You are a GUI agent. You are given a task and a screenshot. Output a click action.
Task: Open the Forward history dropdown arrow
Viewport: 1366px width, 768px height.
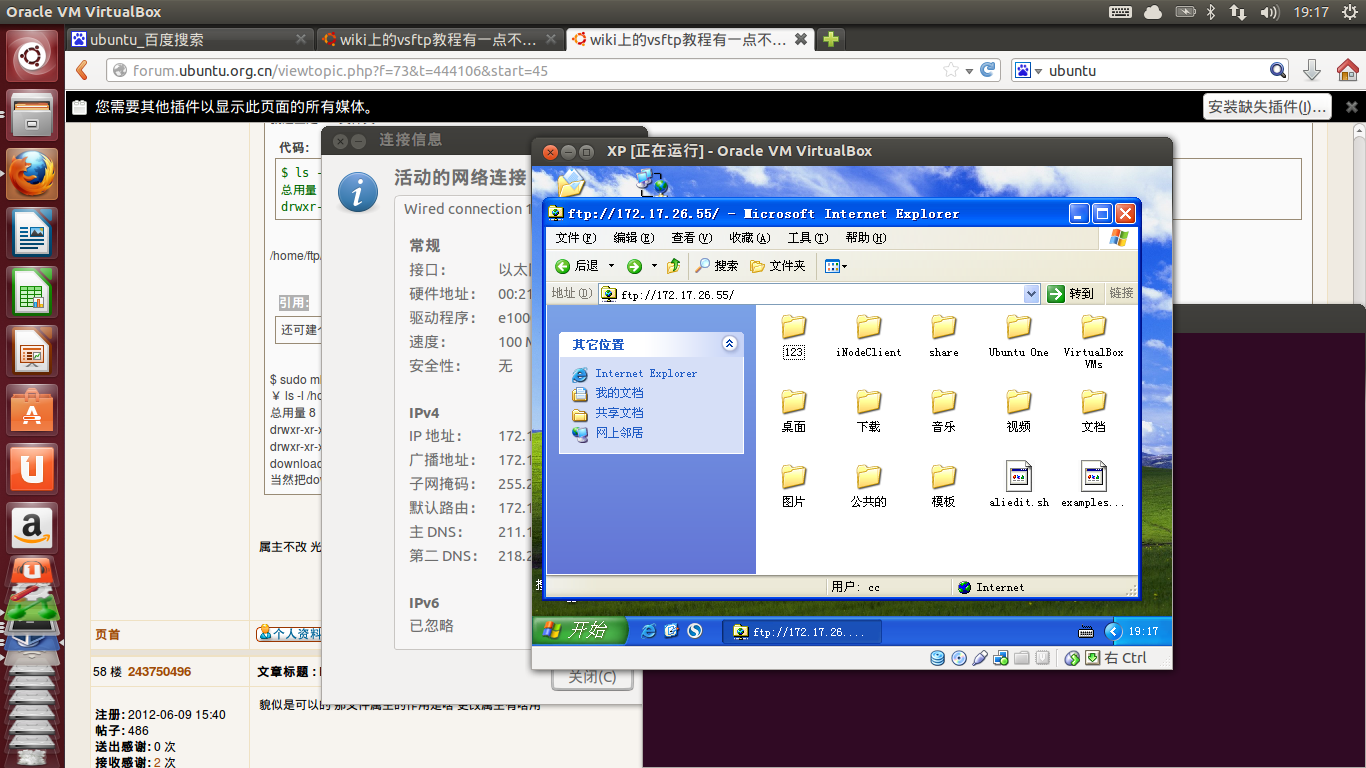654,266
